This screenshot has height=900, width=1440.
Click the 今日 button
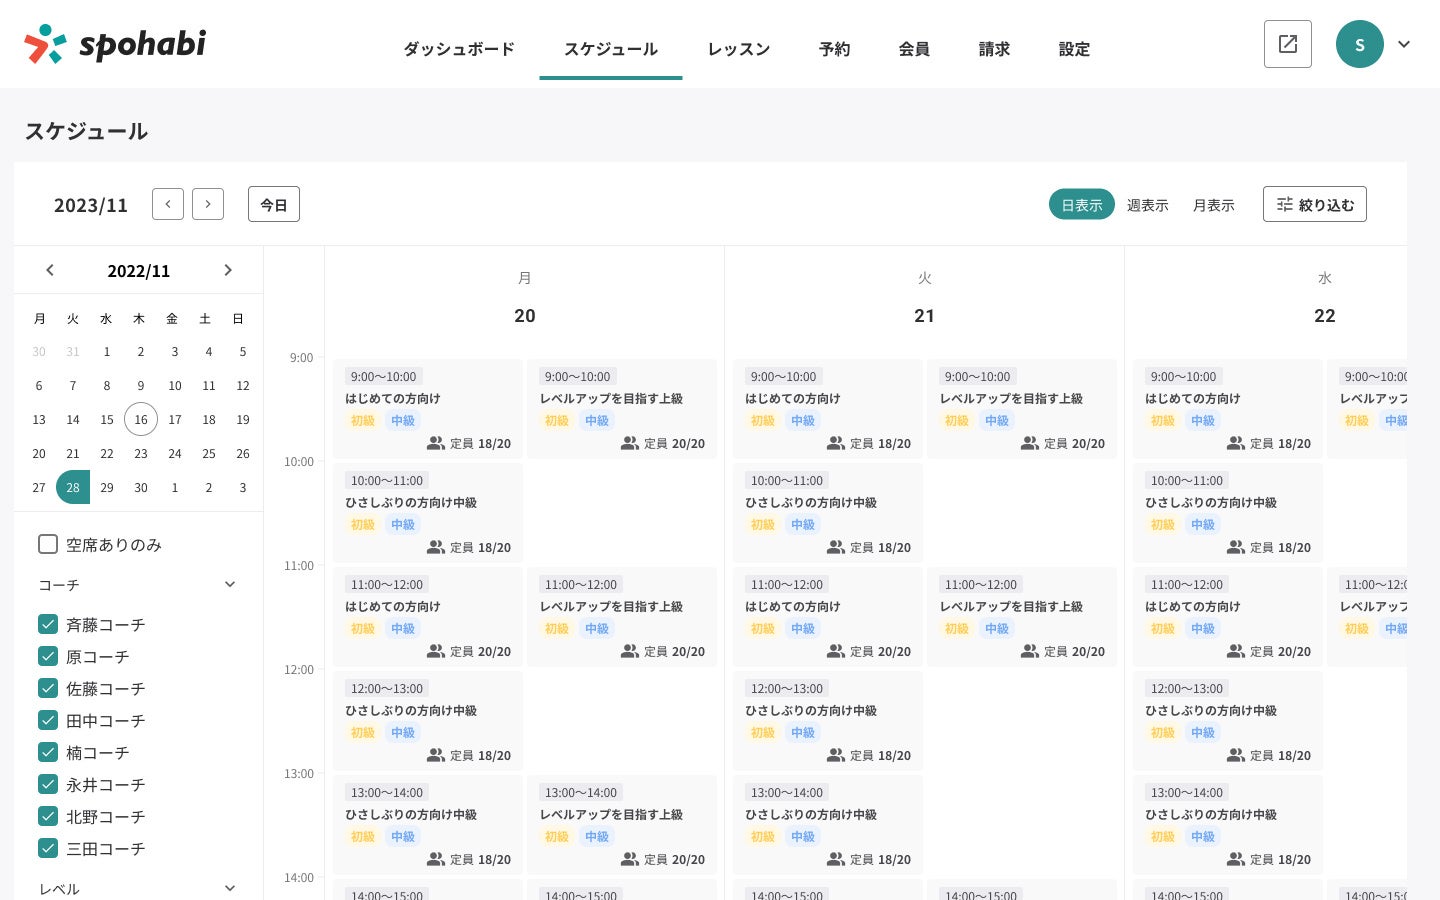(x=274, y=204)
